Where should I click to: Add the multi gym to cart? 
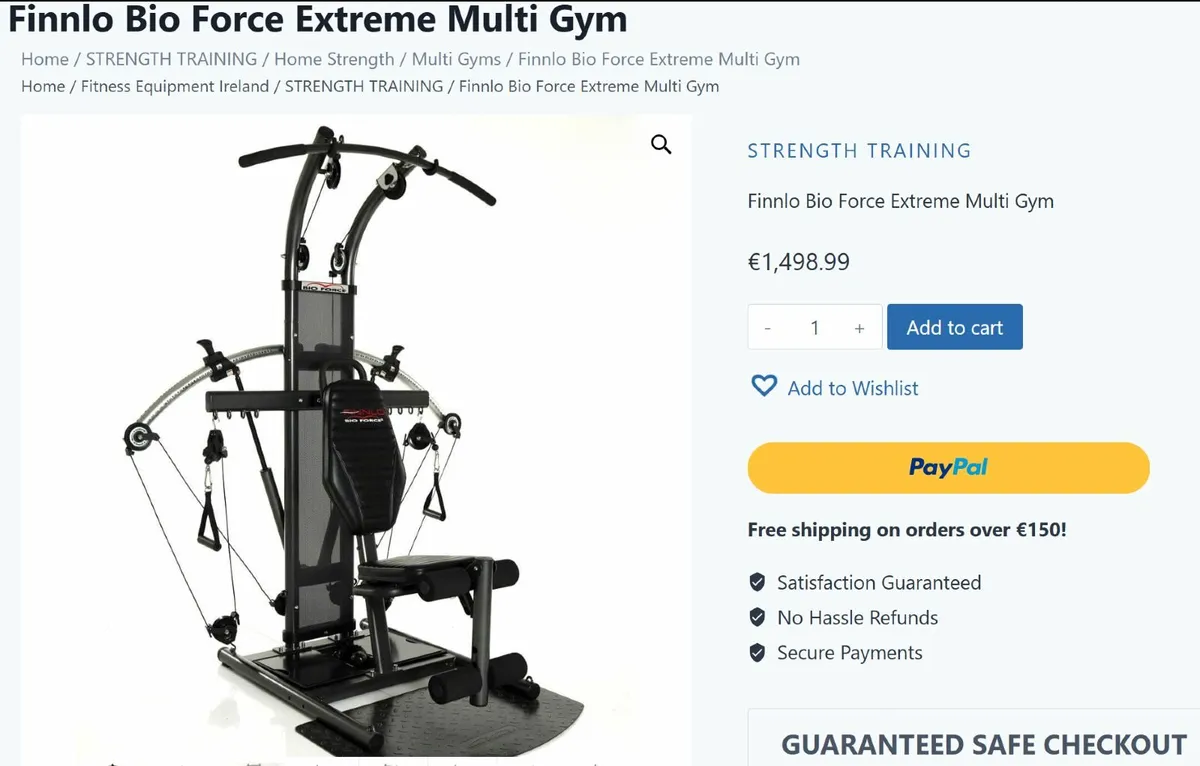tap(954, 327)
